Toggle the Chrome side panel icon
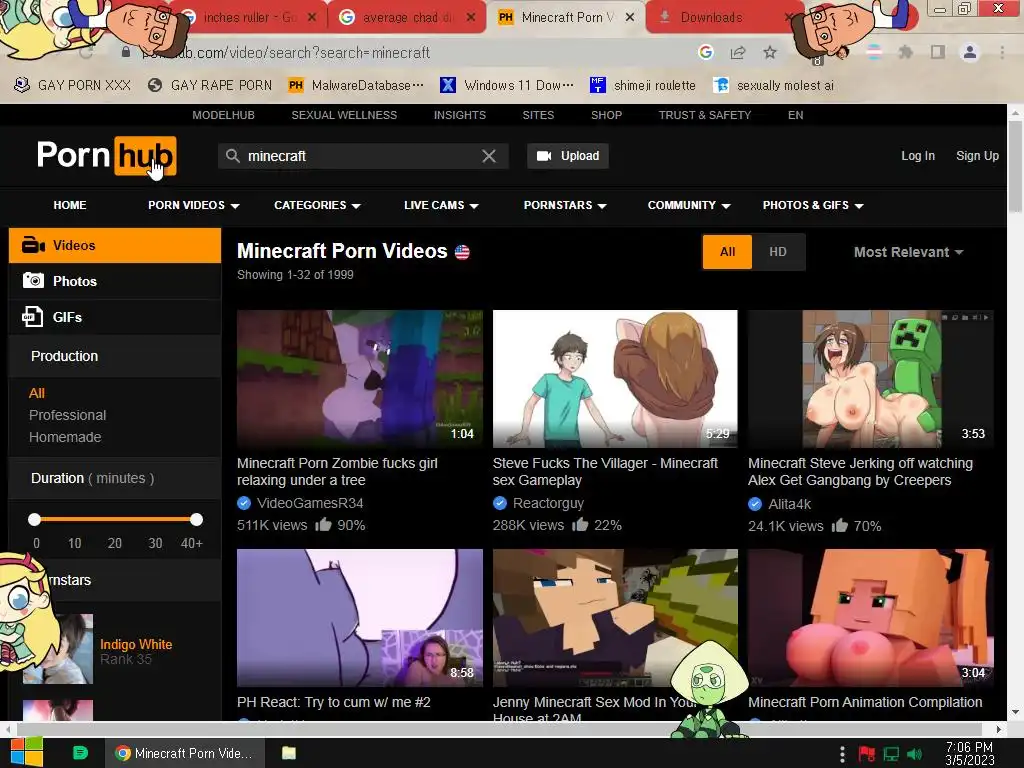Screen dimensions: 1024x768 tap(938, 52)
